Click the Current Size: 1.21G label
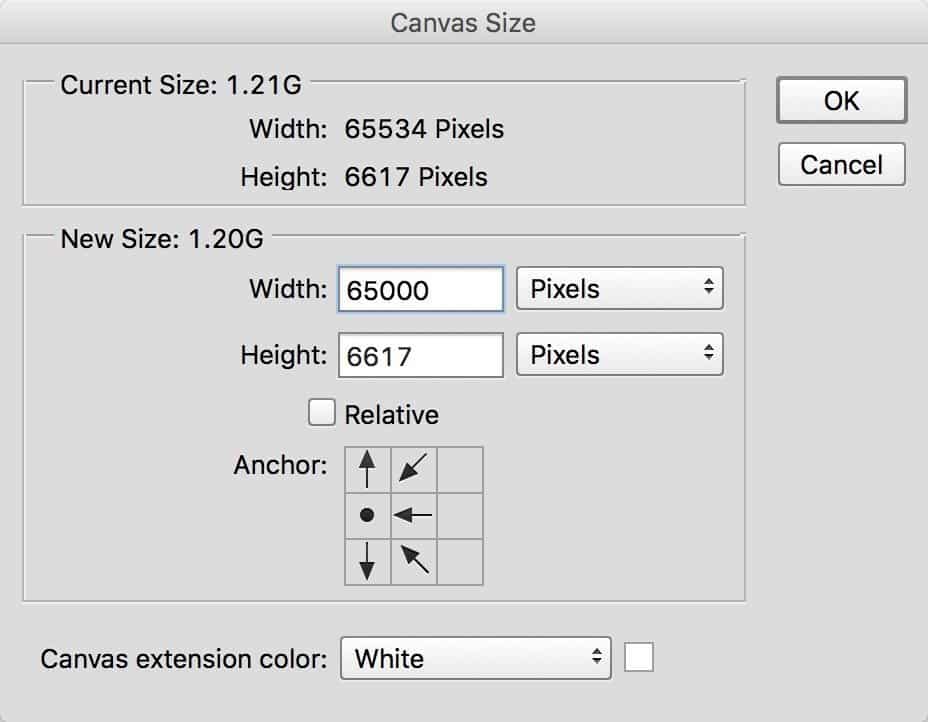 tap(181, 85)
